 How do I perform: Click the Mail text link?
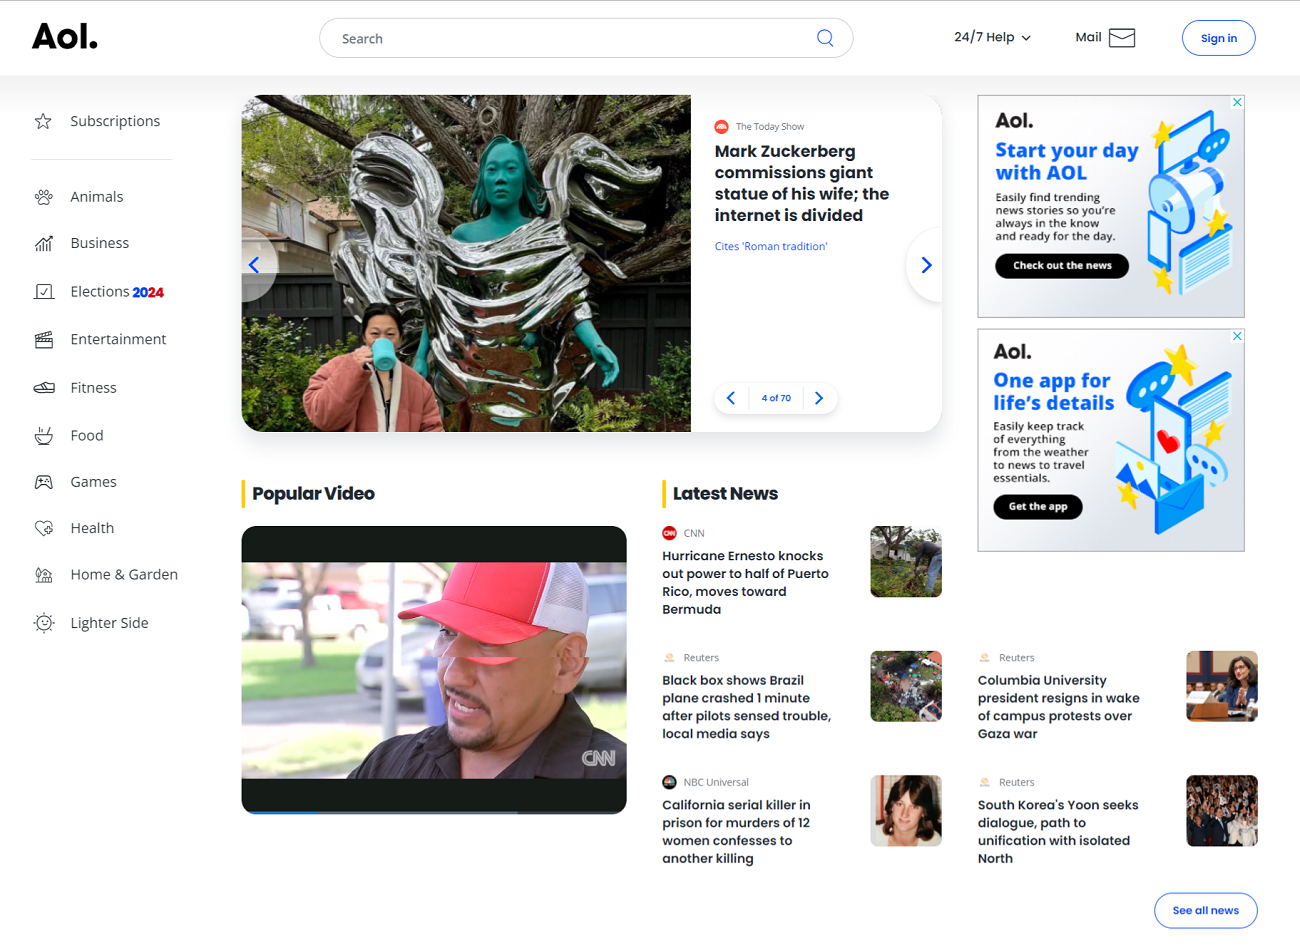coord(1088,37)
